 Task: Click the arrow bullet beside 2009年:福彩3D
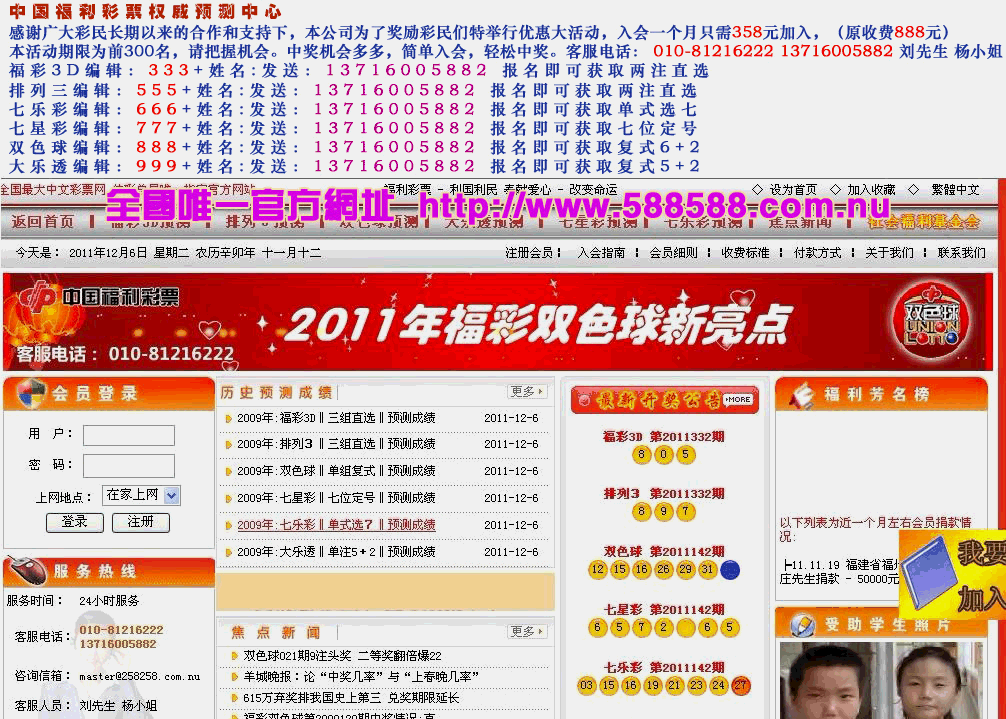228,419
